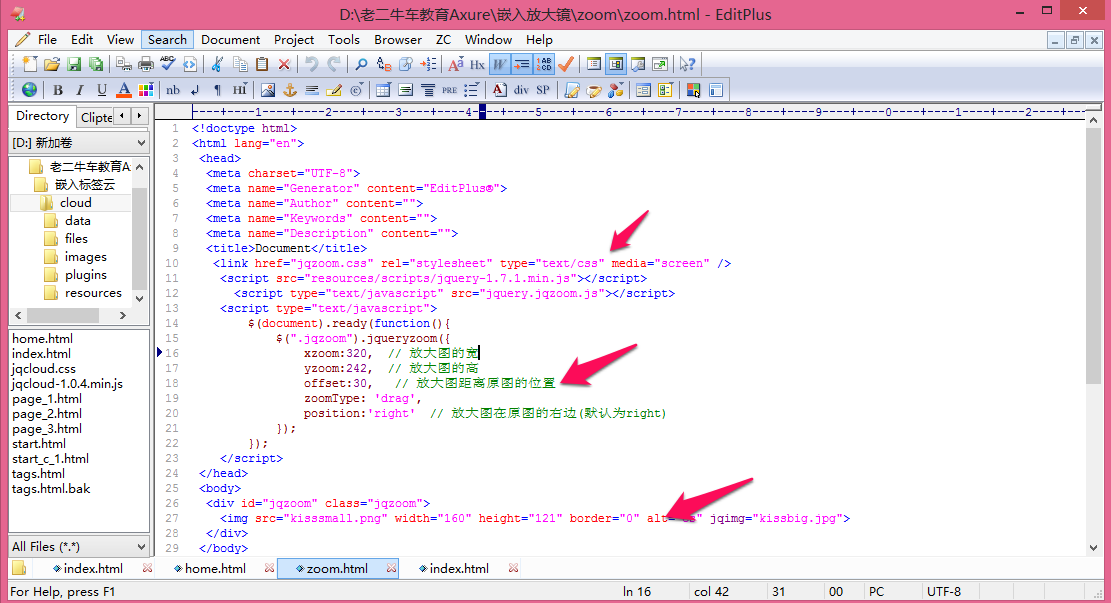Image resolution: width=1111 pixels, height=603 pixels.
Task: Click the context help cursor icon
Action: [x=687, y=64]
